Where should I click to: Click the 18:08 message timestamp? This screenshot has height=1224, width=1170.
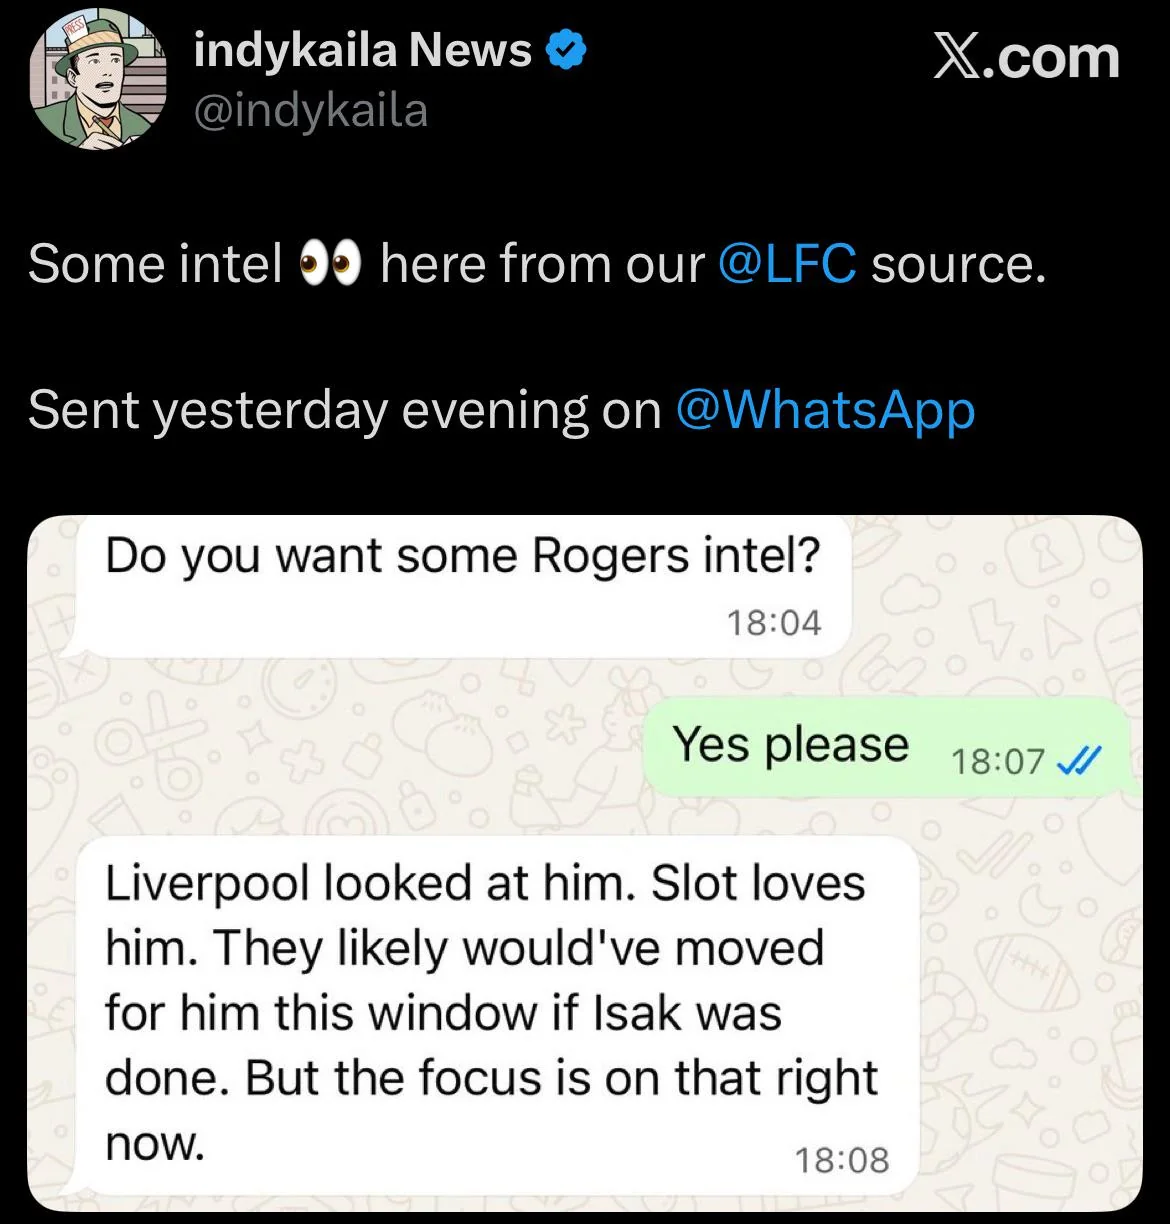coord(842,1160)
